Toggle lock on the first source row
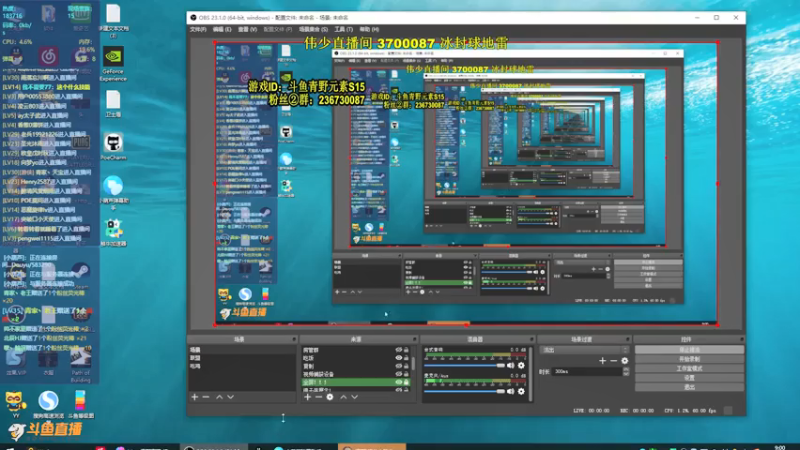 coord(406,350)
